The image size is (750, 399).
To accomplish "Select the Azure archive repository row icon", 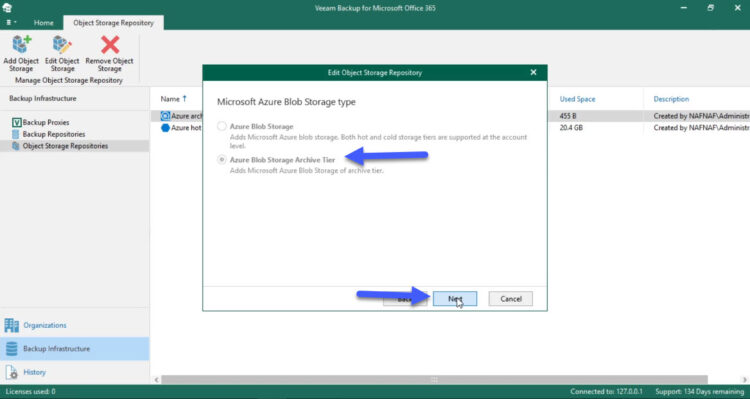I will tap(165, 116).
